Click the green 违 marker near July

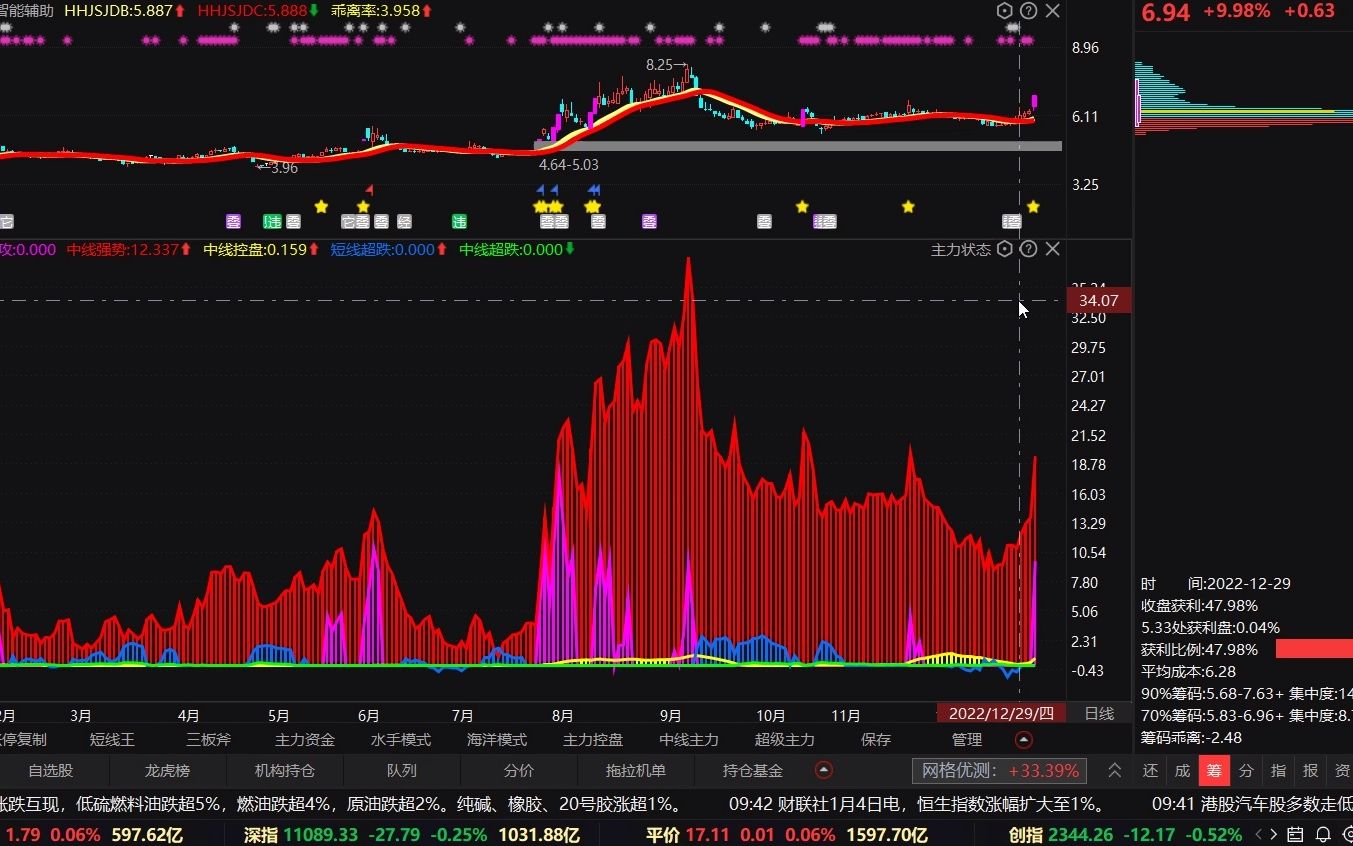pyautogui.click(x=459, y=221)
